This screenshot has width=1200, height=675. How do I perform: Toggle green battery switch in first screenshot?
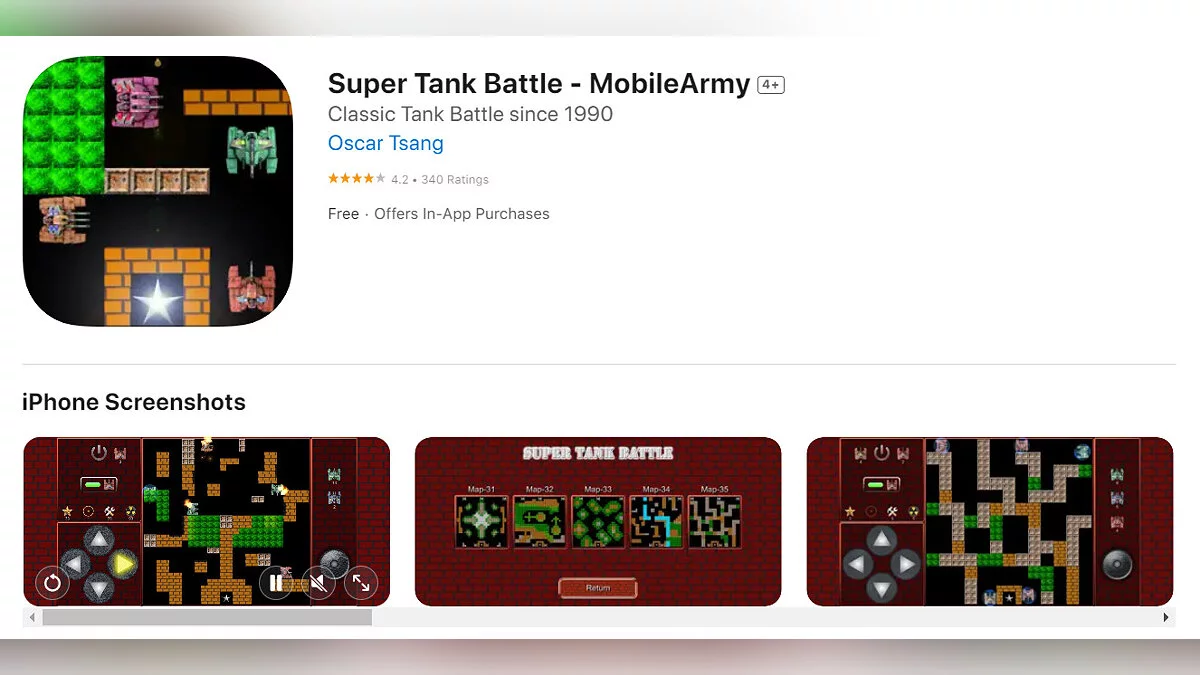98,485
